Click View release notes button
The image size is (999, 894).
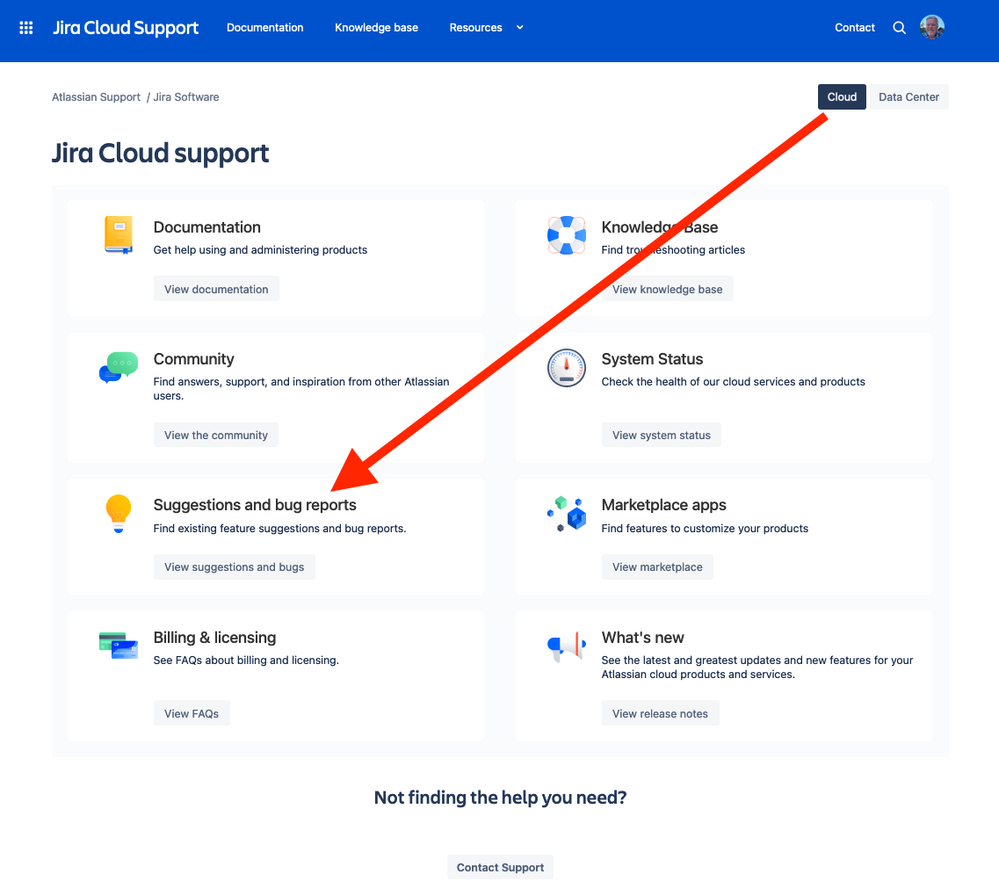[x=660, y=713]
